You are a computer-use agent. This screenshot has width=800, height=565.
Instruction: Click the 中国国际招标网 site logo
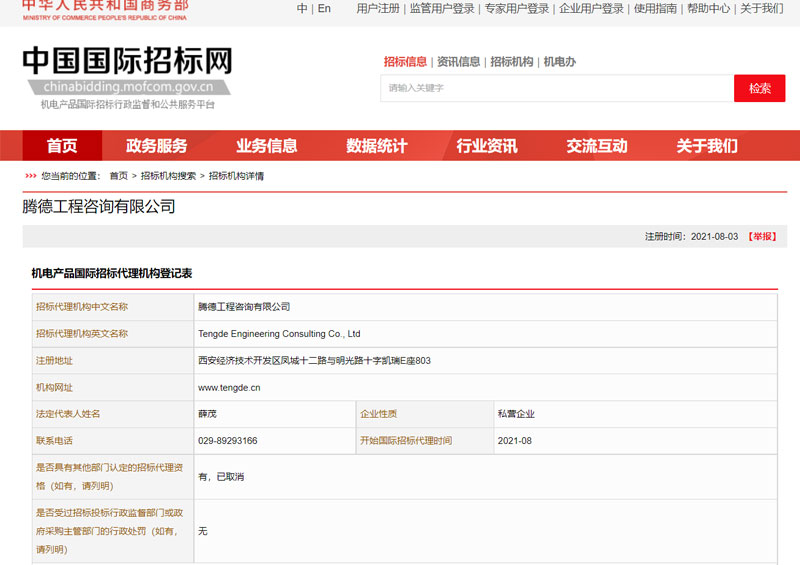point(127,62)
